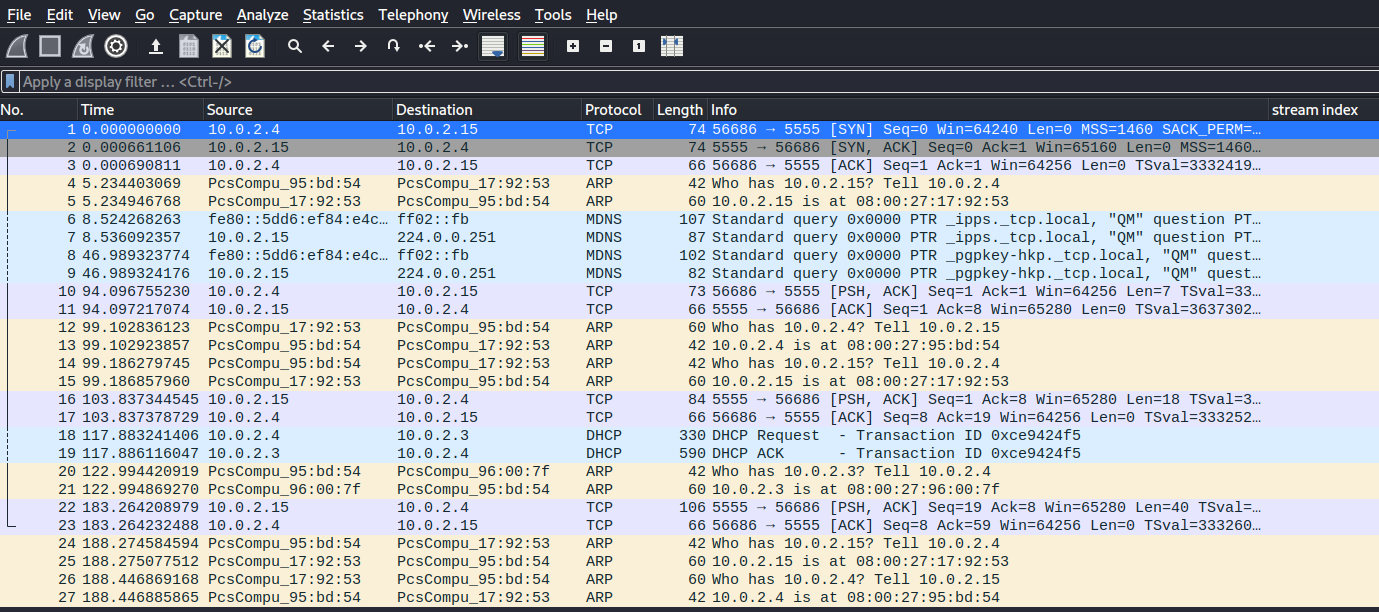Open the Go menu
The height and width of the screenshot is (612, 1379).
coord(144,15)
